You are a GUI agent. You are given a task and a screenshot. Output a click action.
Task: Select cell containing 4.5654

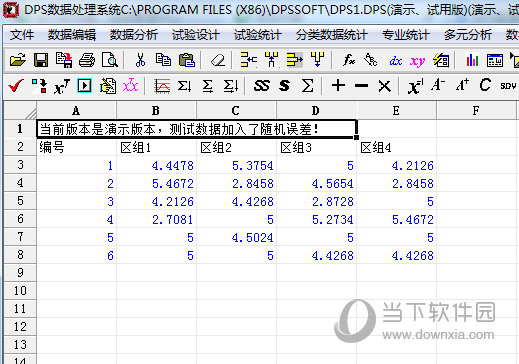click(316, 183)
